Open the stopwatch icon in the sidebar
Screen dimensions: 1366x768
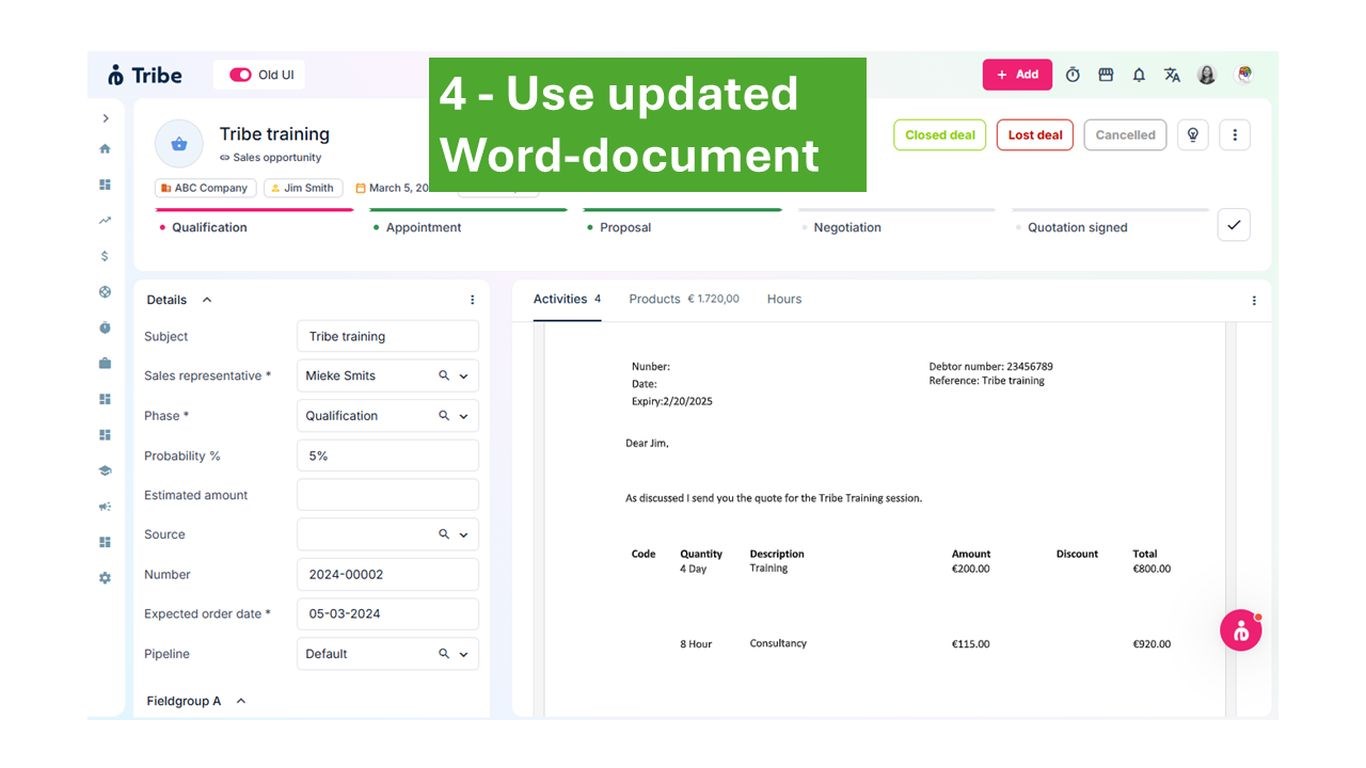(105, 328)
